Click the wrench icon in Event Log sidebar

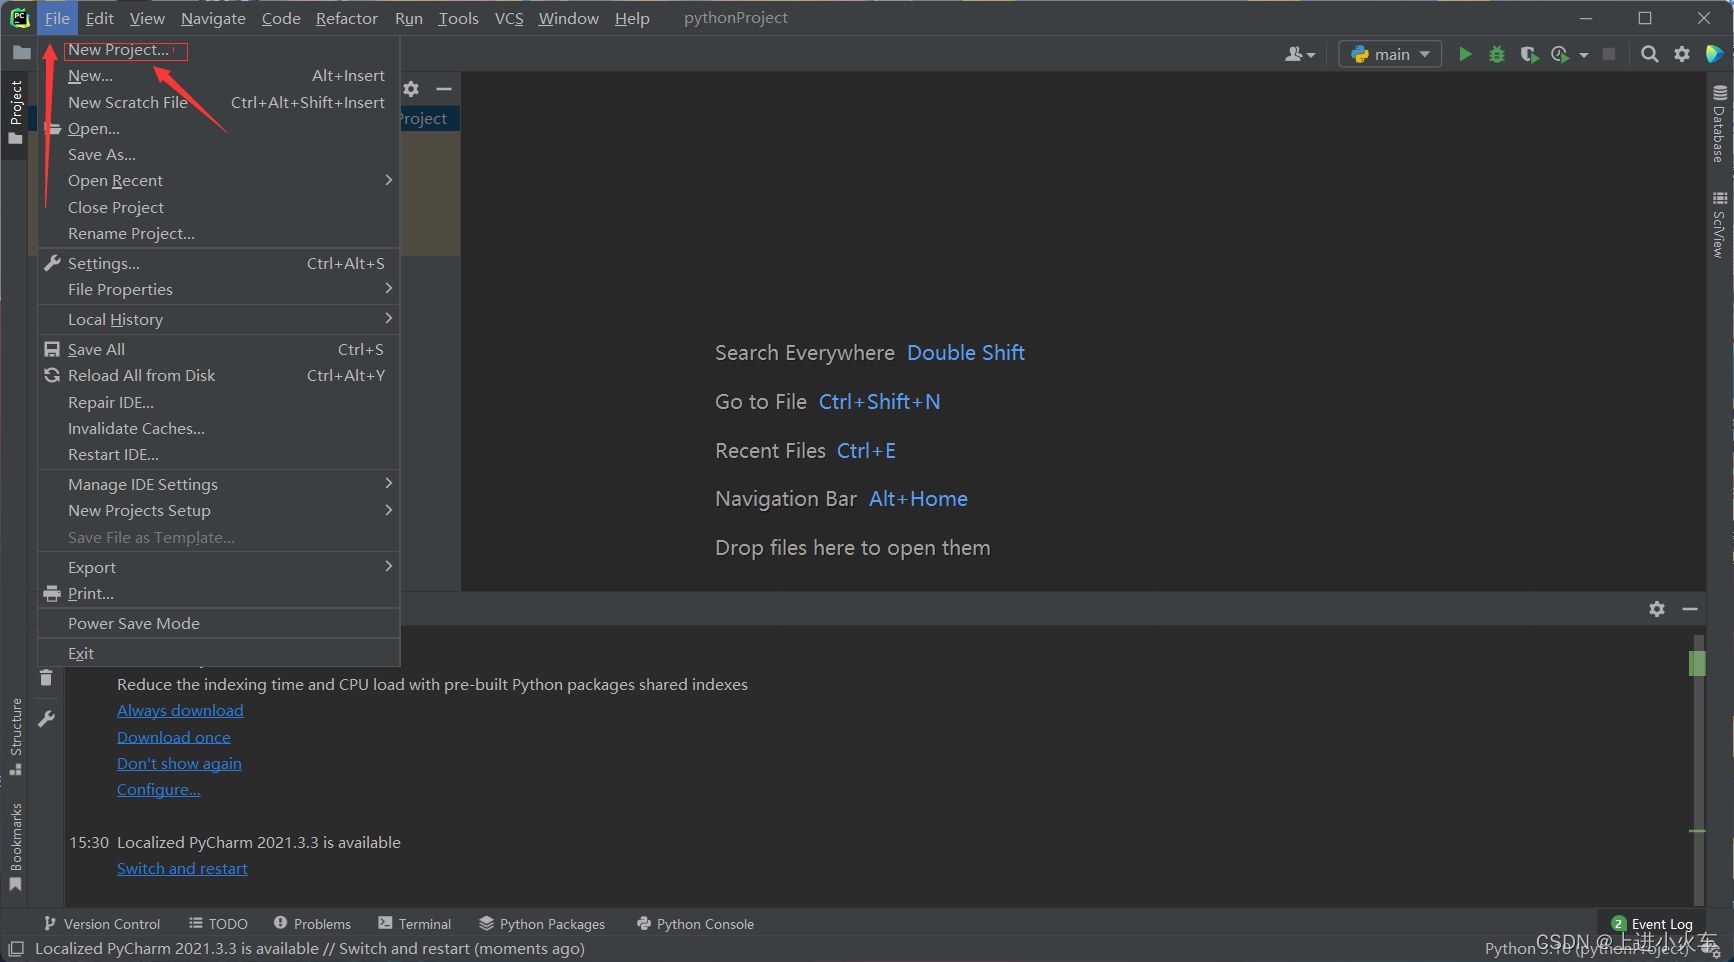[46, 718]
